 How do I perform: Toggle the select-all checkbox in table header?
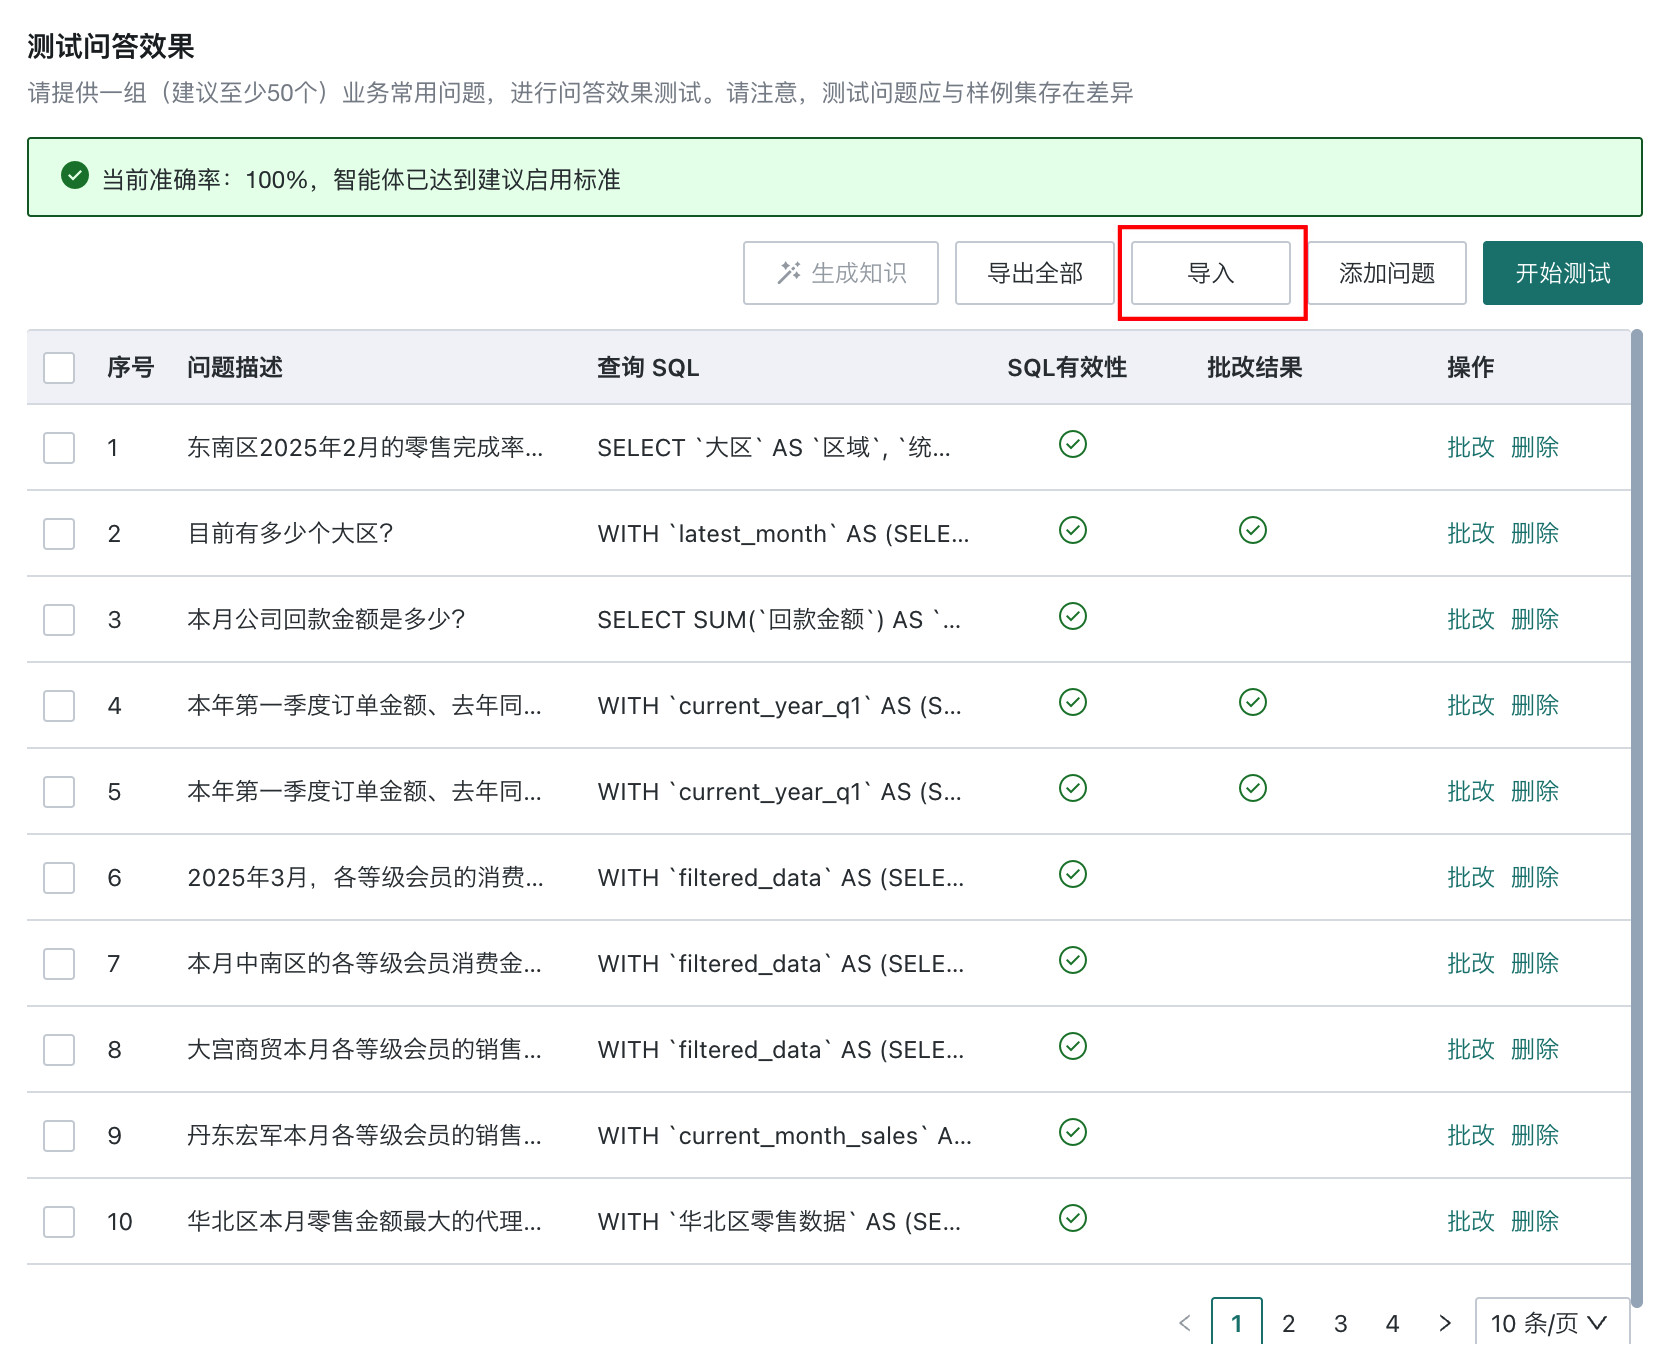59,368
